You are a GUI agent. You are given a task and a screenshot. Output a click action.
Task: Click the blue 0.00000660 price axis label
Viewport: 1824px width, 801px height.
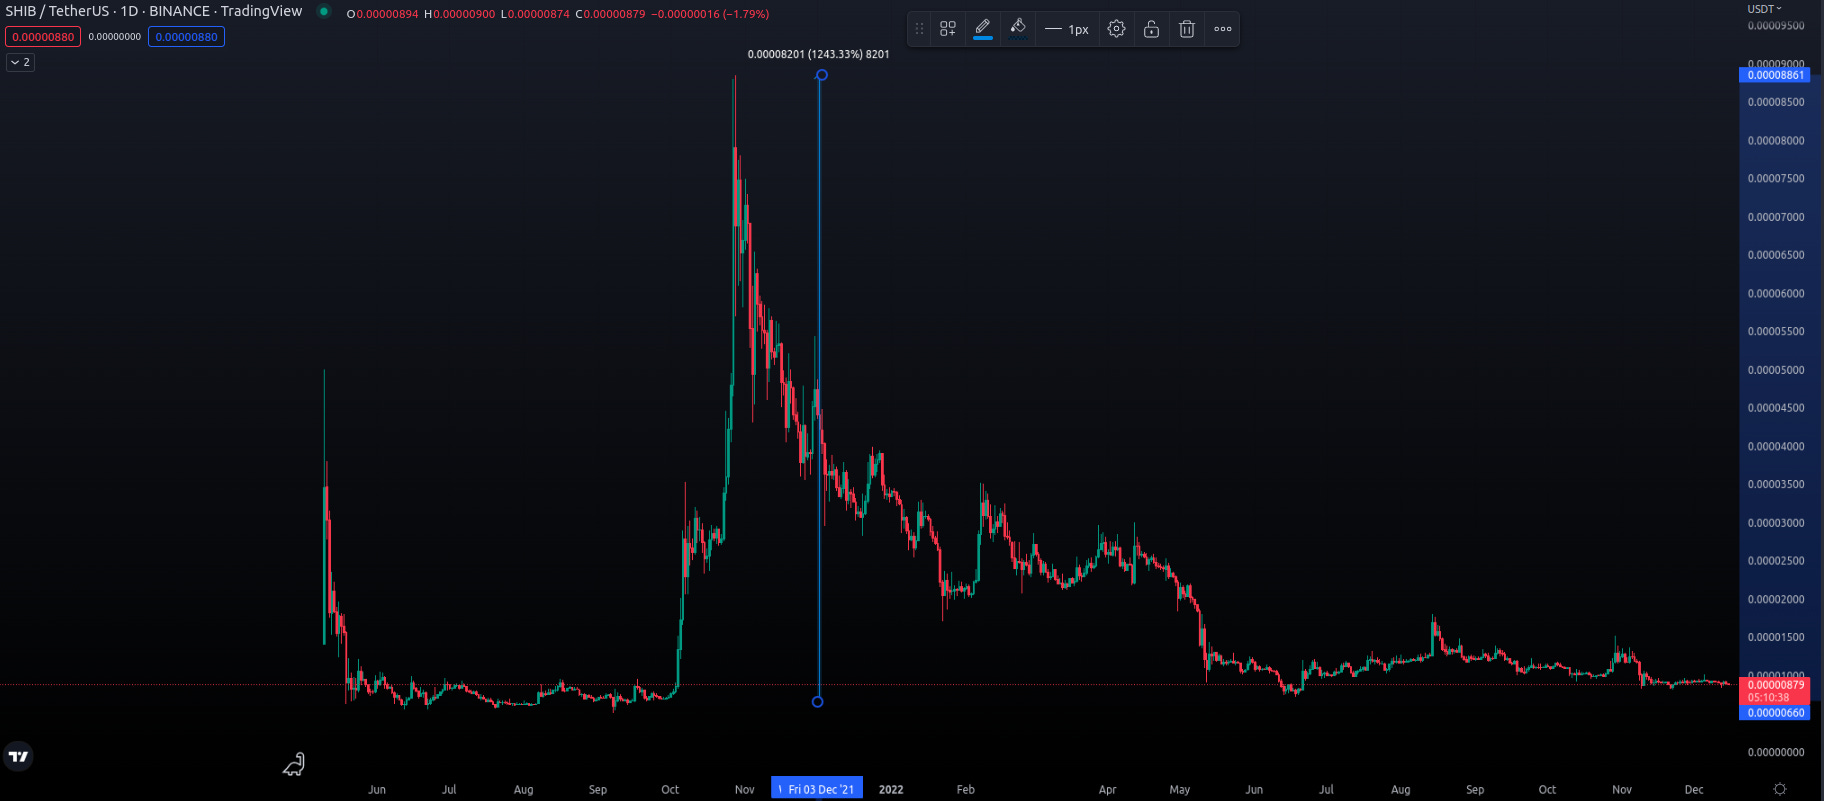coord(1775,713)
